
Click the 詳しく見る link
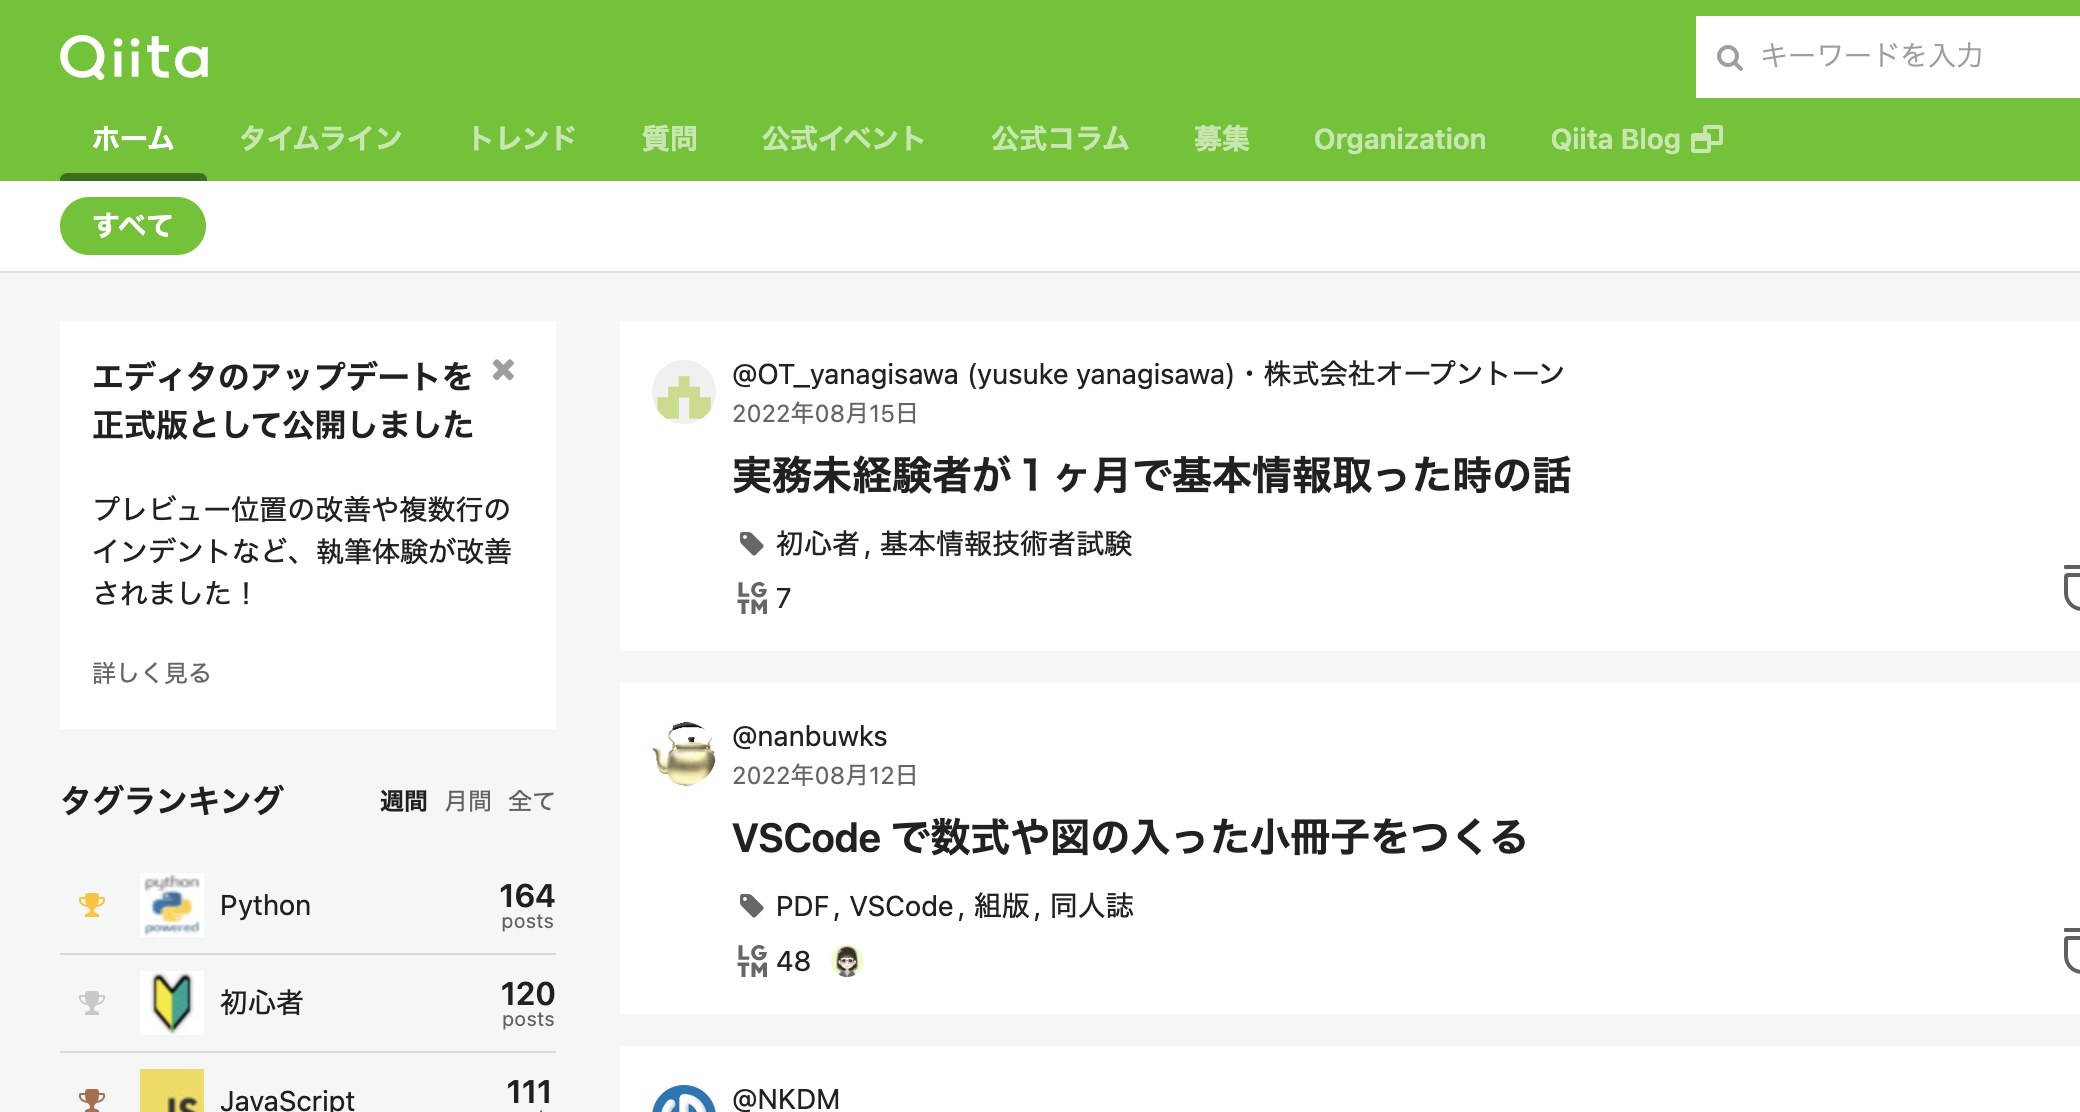(151, 673)
